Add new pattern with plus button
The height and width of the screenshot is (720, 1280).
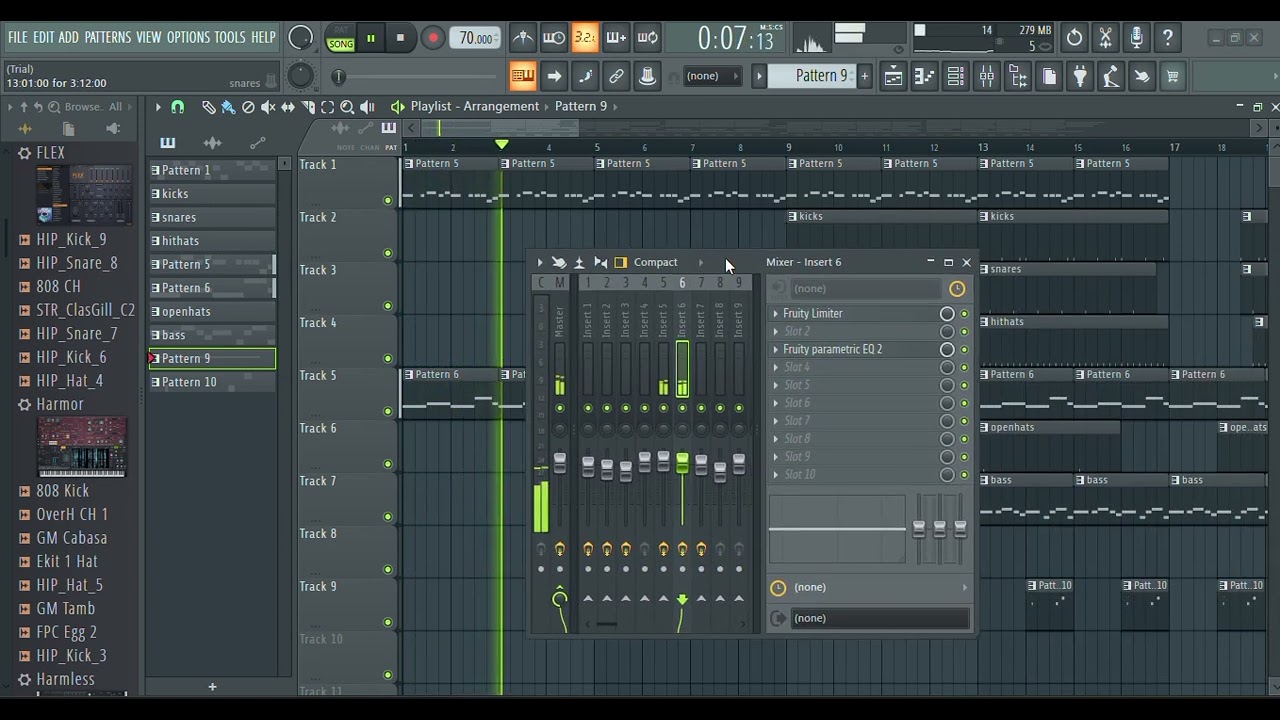tap(864, 76)
